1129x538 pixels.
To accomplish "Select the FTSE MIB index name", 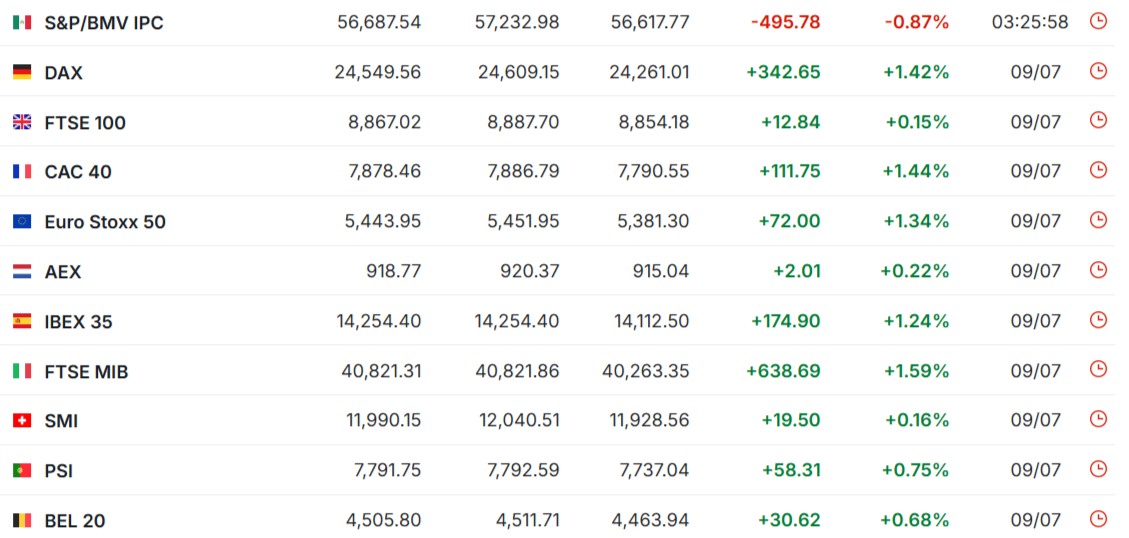I will pyautogui.click(x=86, y=372).
